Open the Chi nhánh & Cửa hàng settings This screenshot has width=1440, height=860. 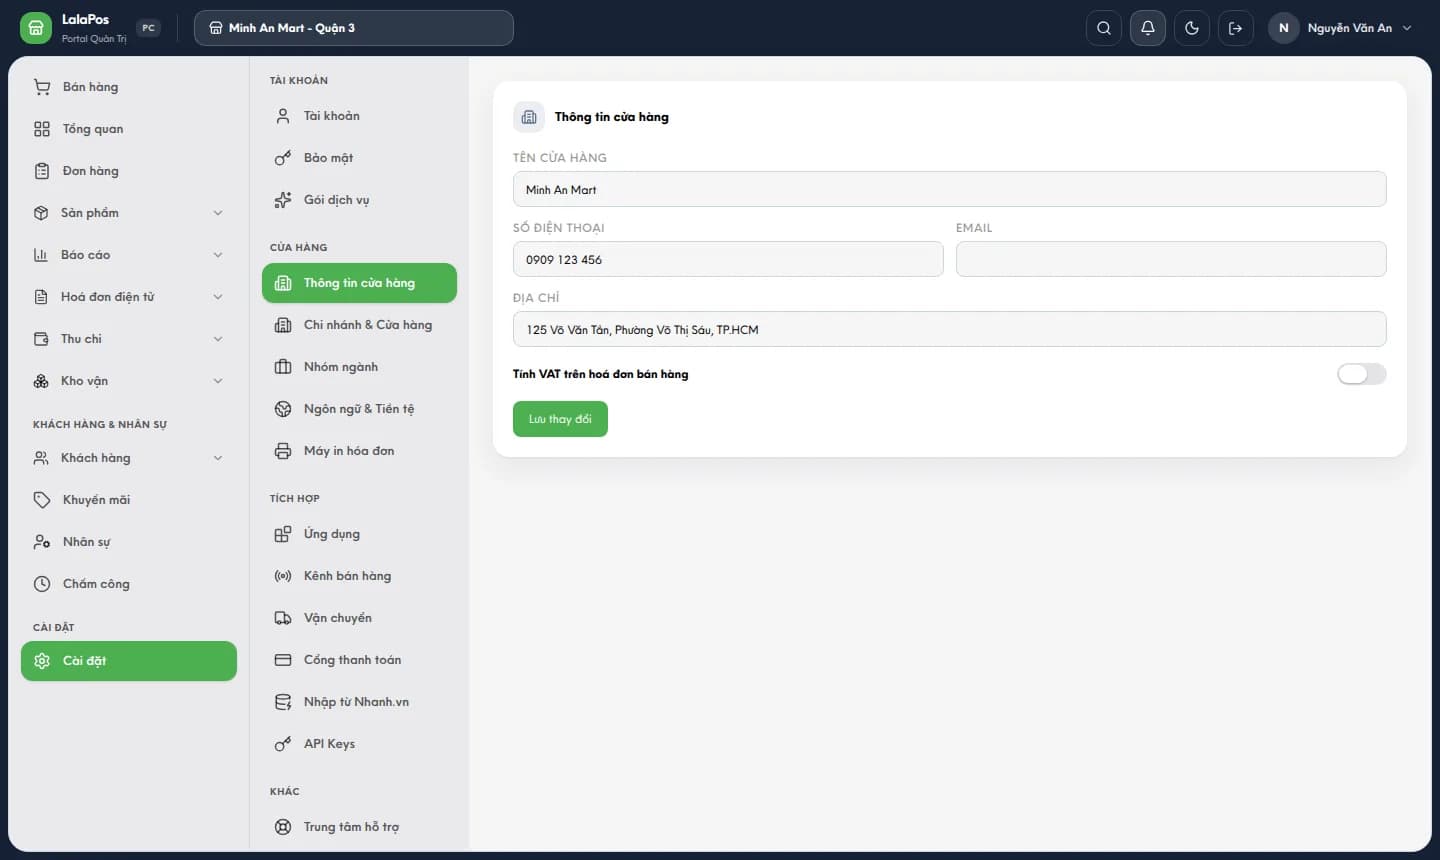(x=359, y=325)
